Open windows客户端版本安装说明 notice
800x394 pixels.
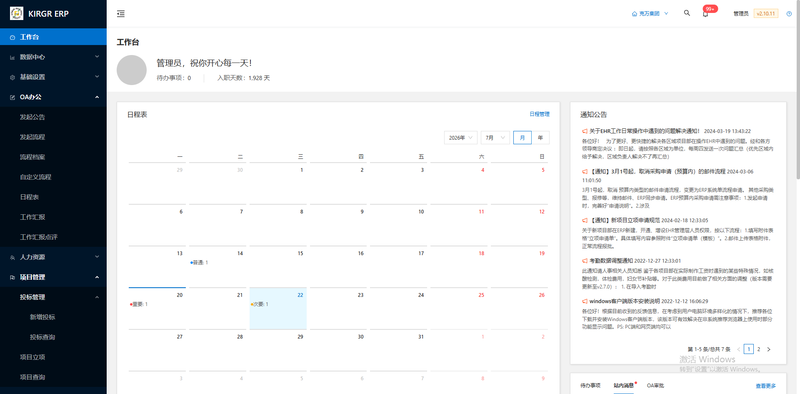click(624, 301)
